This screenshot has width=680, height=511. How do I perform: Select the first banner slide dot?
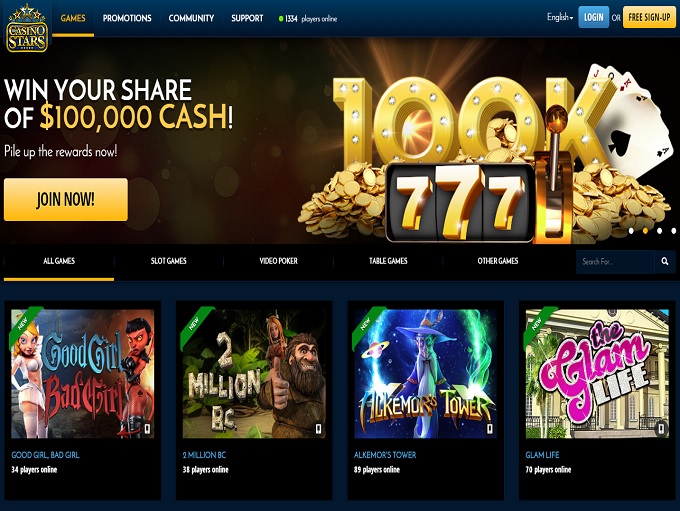pyautogui.click(x=631, y=231)
